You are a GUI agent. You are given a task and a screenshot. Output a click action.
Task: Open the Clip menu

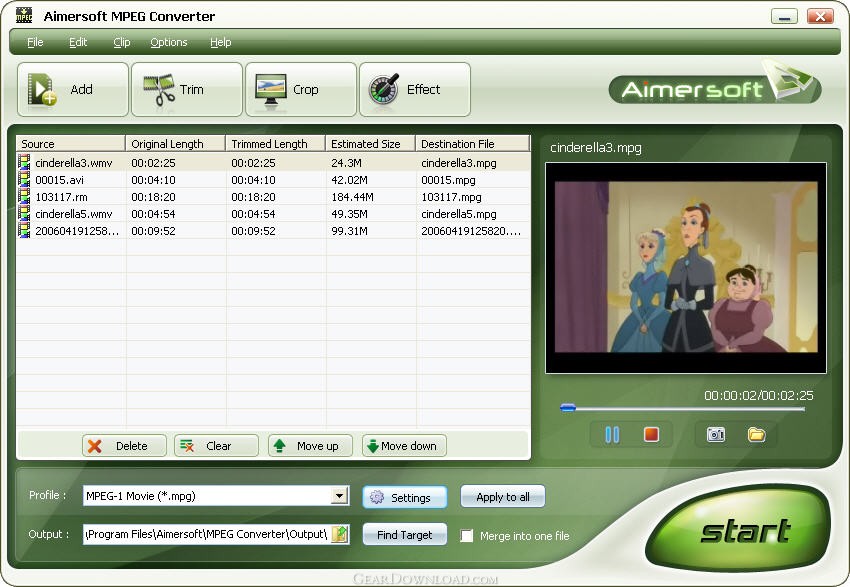coord(122,42)
